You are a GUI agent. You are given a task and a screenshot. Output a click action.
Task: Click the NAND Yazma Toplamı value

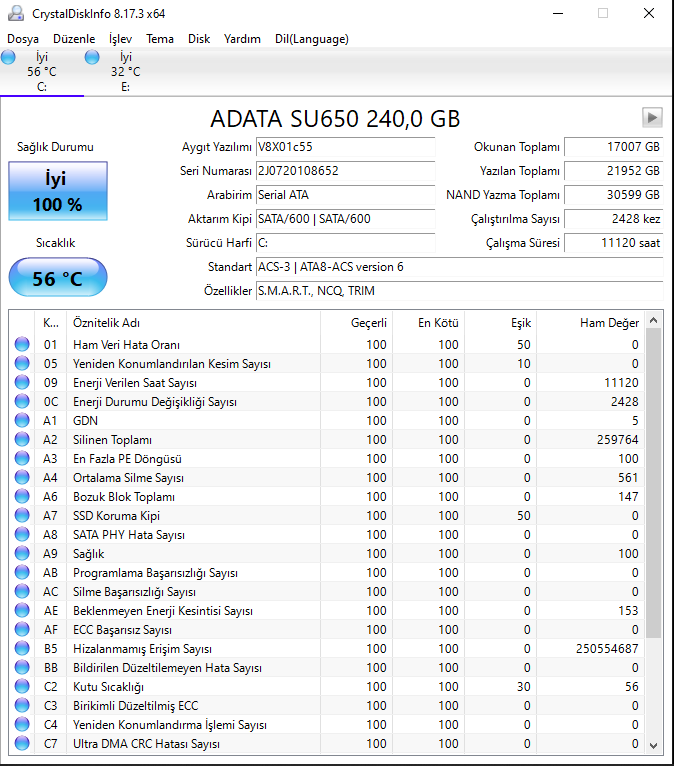pyautogui.click(x=613, y=195)
